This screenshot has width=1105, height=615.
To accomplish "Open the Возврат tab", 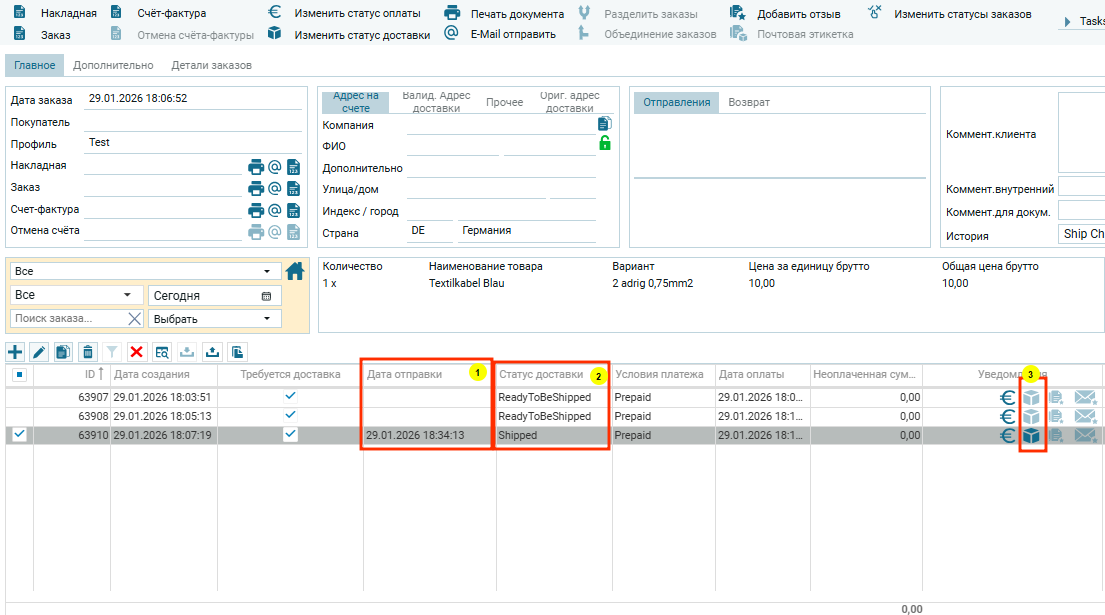I will pyautogui.click(x=748, y=102).
